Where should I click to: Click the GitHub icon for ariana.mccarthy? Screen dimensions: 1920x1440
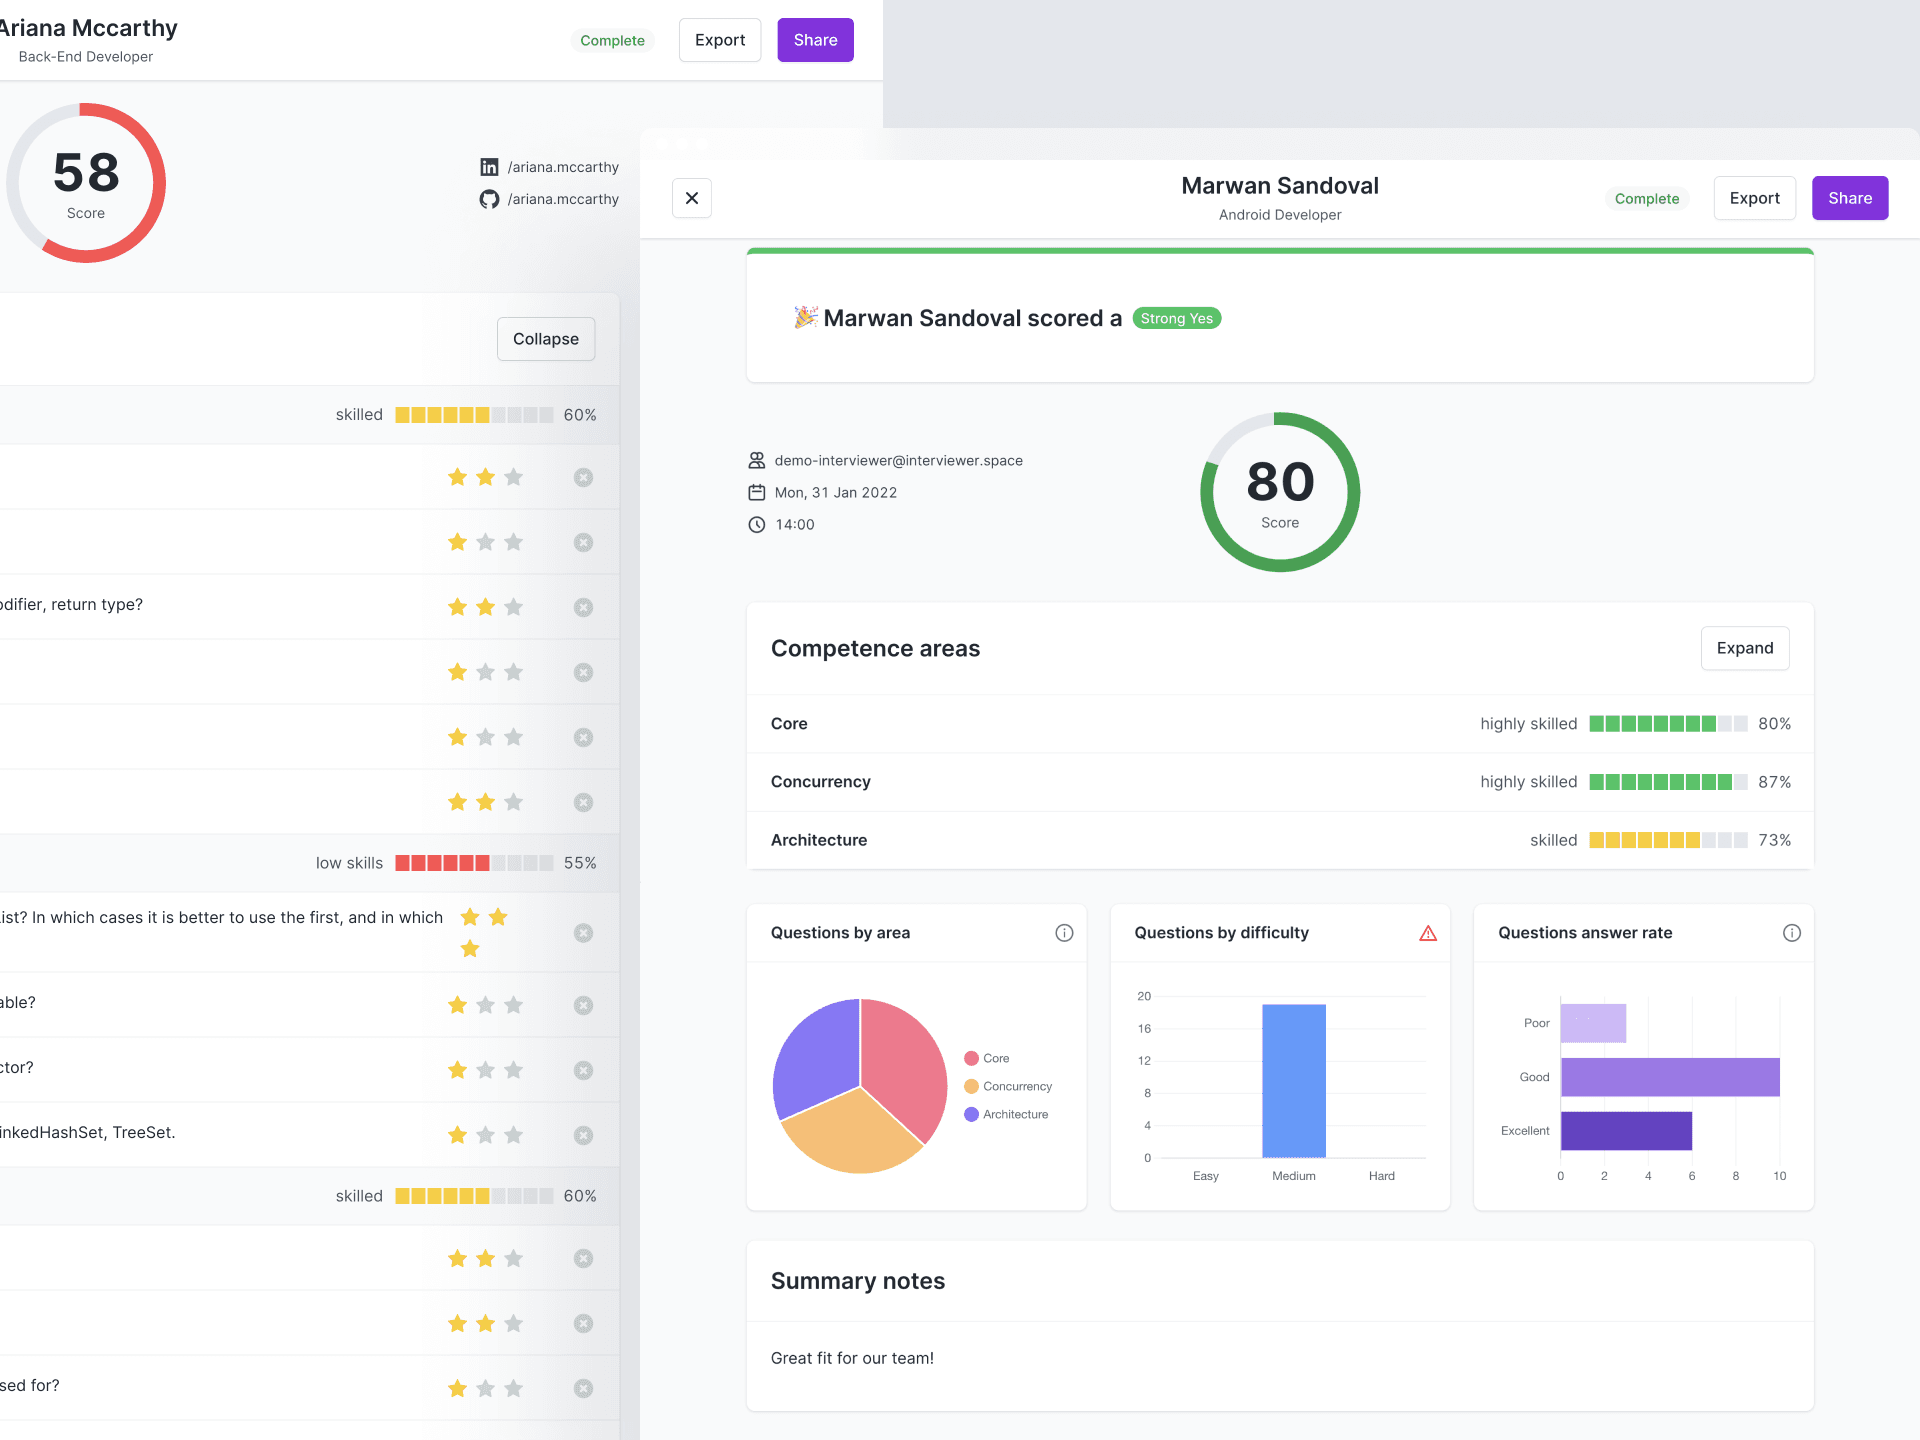pos(489,199)
